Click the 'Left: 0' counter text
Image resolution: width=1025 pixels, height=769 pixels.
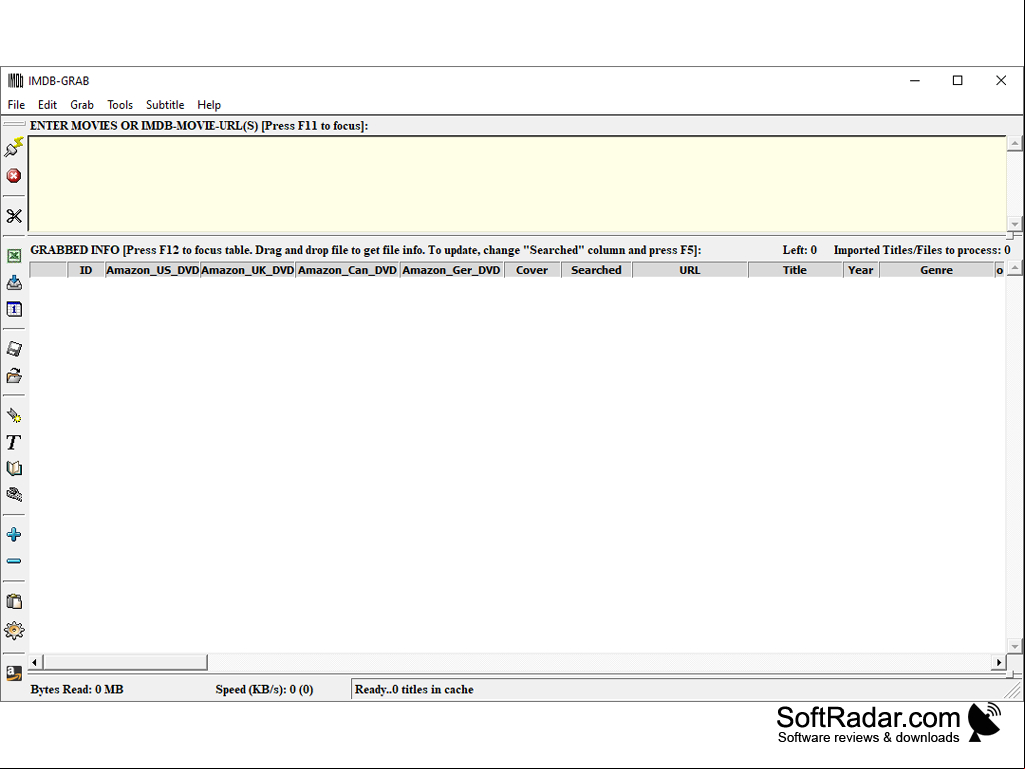799,250
